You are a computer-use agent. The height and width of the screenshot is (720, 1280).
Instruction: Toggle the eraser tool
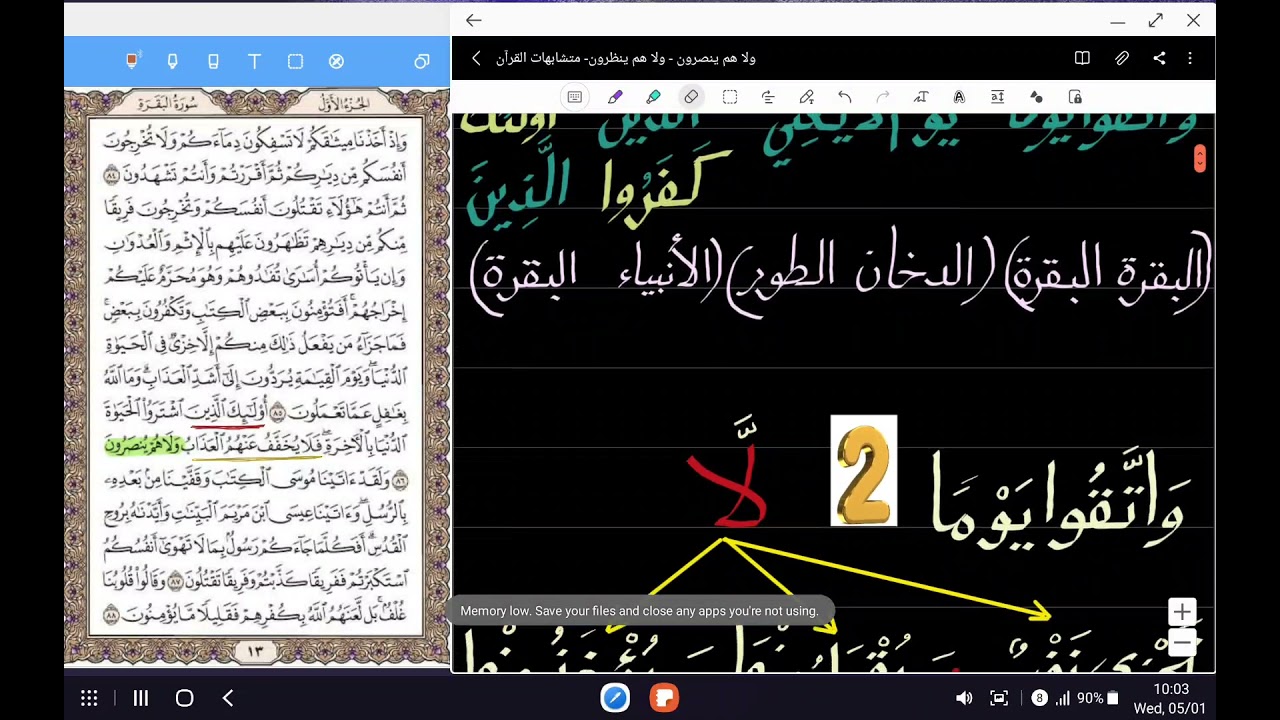(691, 97)
